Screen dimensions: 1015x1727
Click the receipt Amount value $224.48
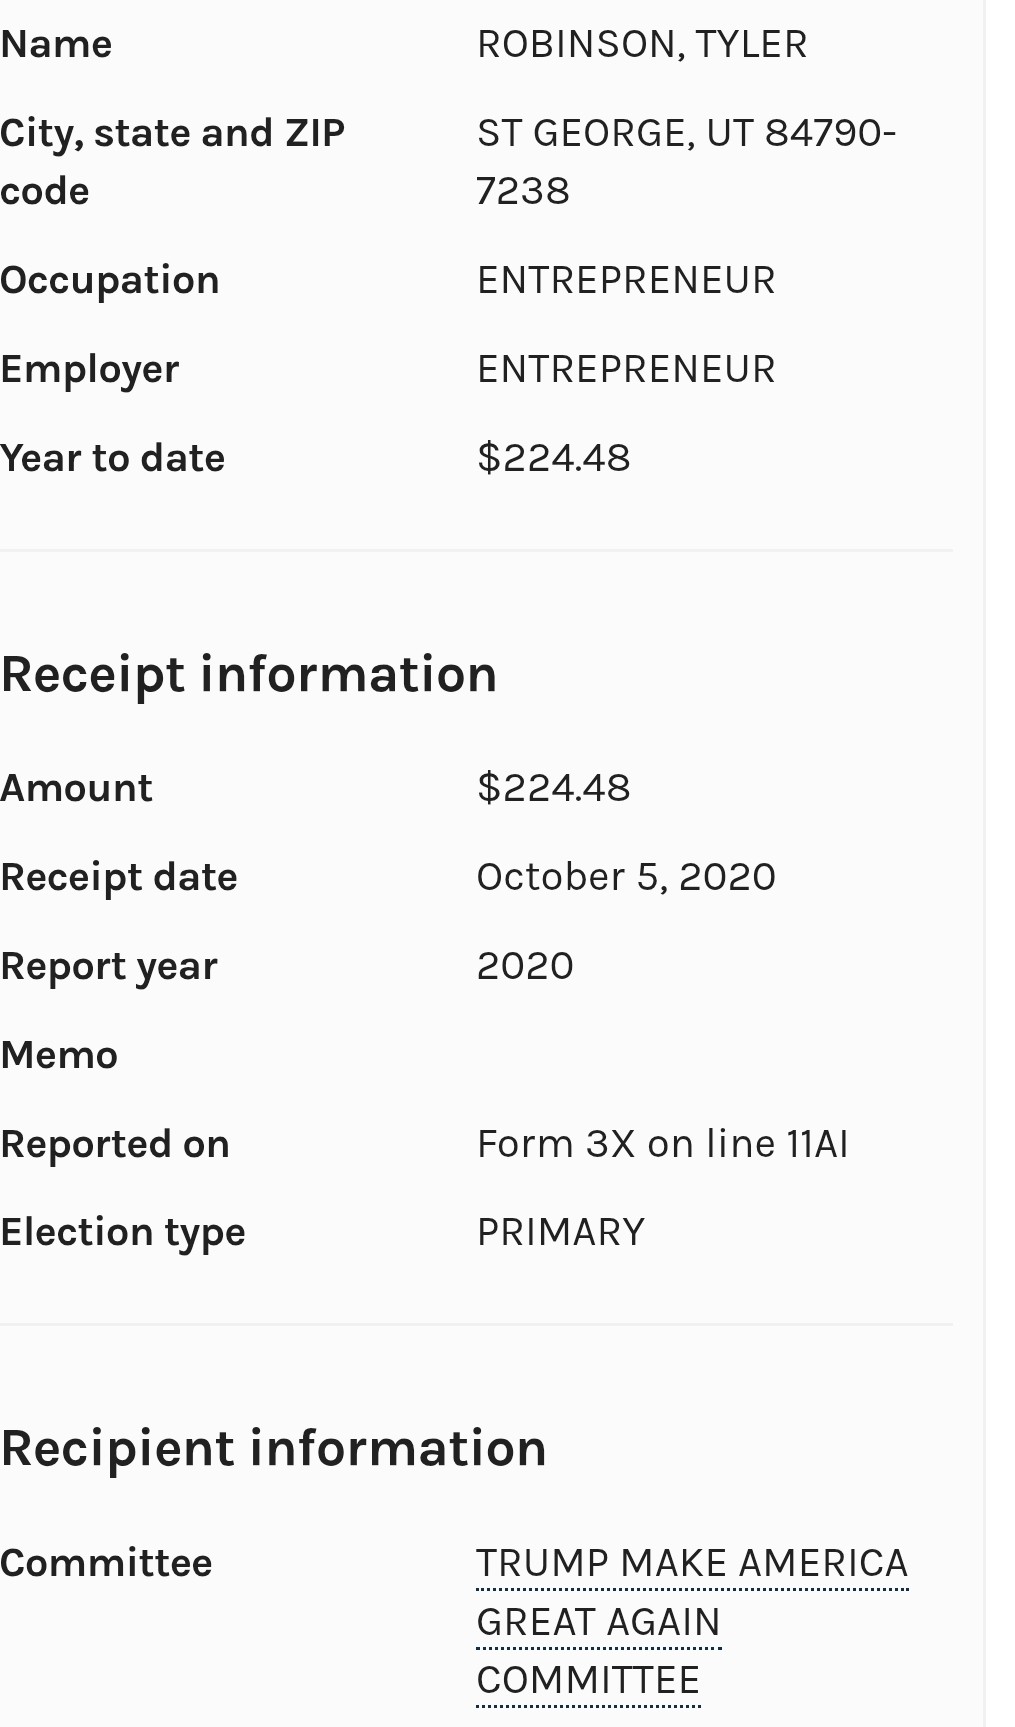553,789
